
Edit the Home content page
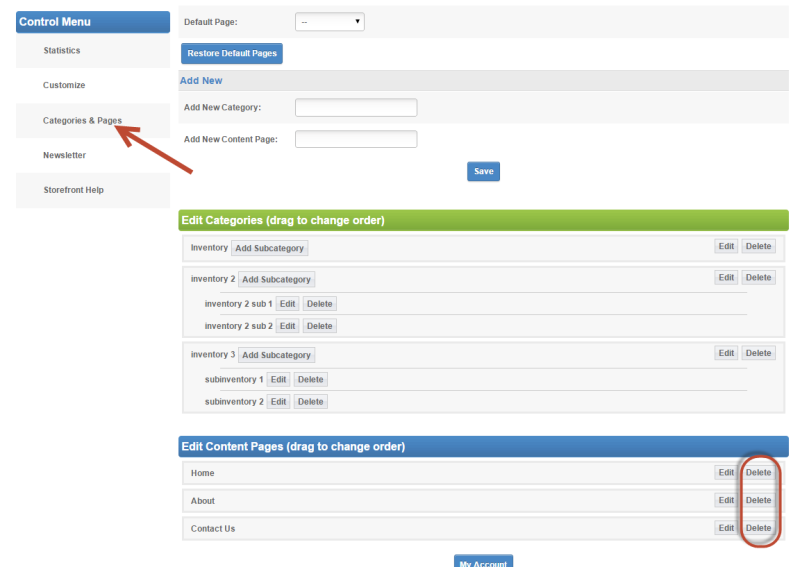click(x=726, y=473)
